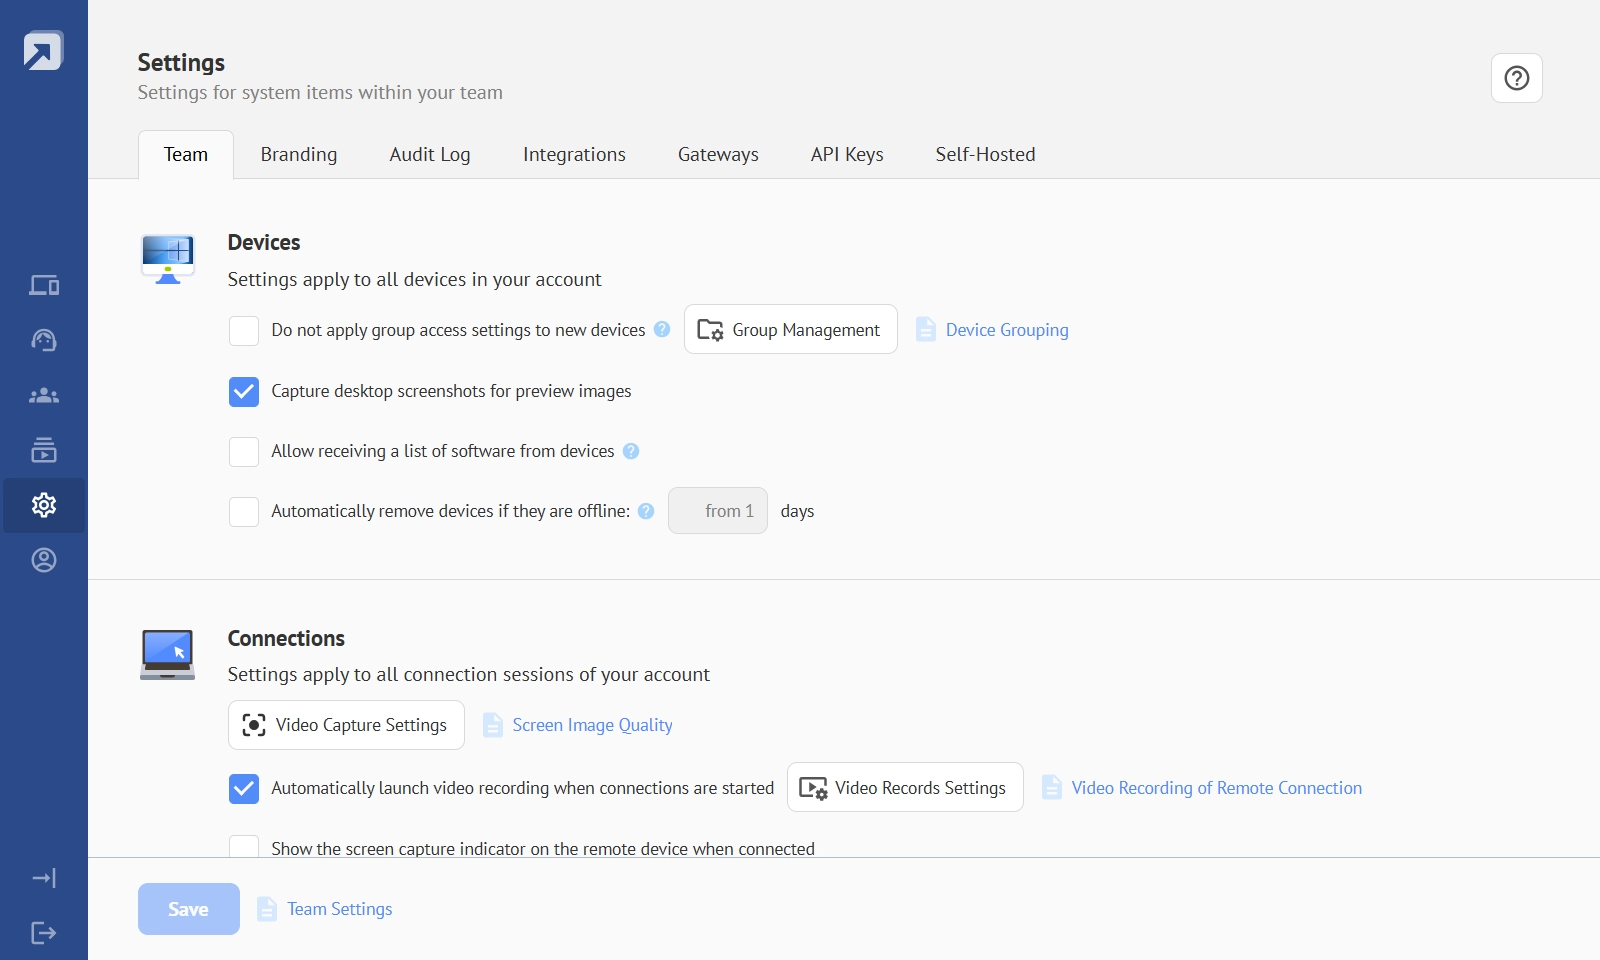The image size is (1600, 960).
Task: Open the Audit Log tab
Action: (430, 155)
